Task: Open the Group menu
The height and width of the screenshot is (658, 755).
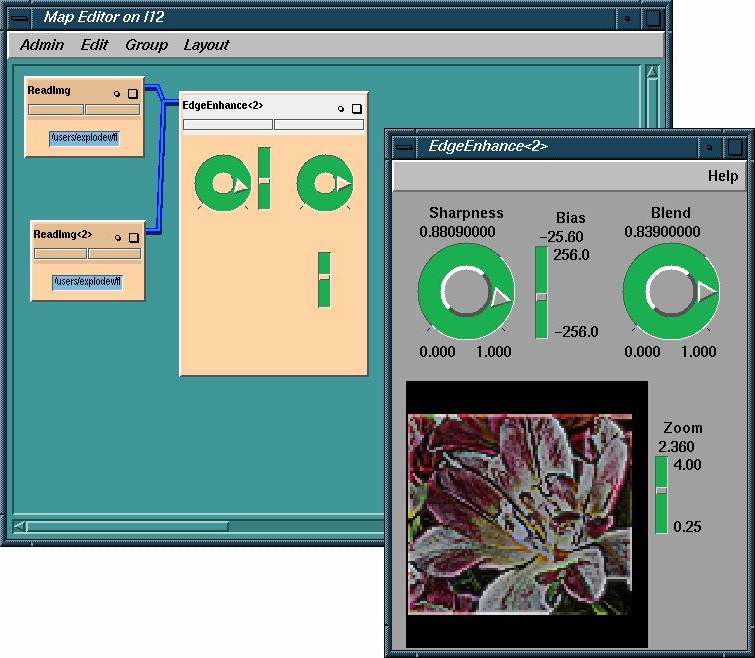Action: [146, 45]
